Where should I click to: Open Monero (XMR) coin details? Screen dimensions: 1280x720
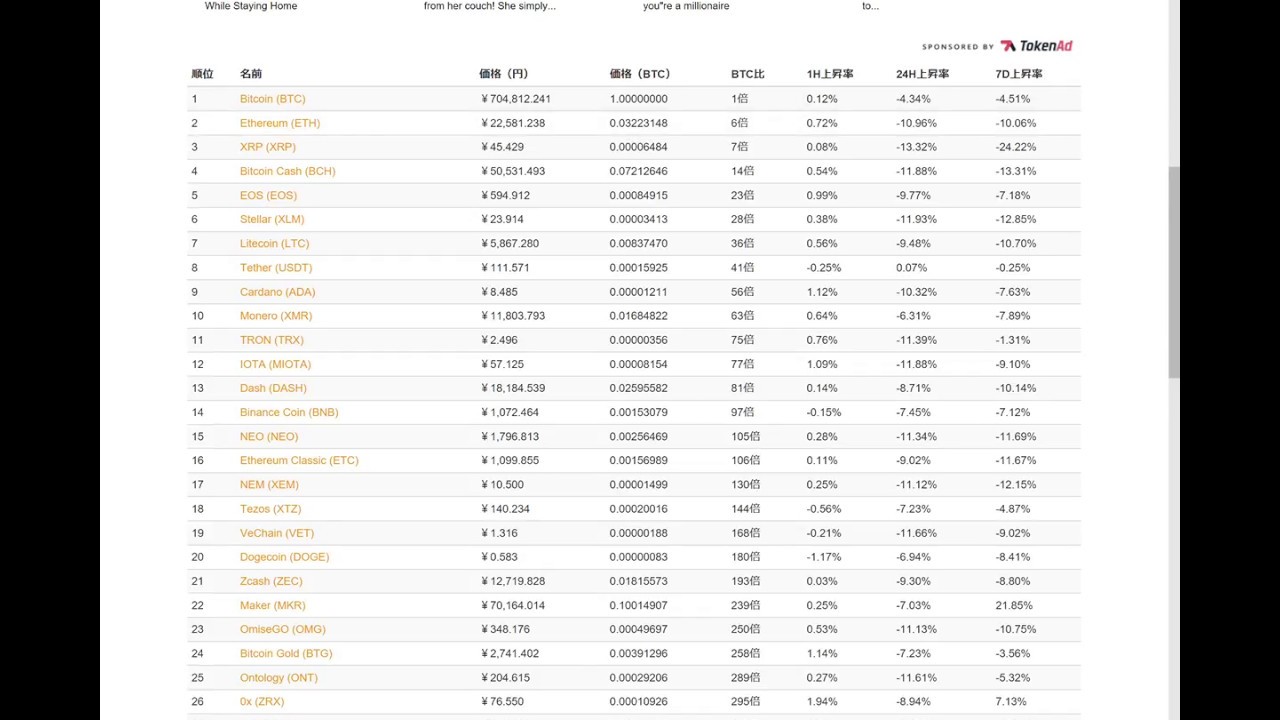(275, 316)
